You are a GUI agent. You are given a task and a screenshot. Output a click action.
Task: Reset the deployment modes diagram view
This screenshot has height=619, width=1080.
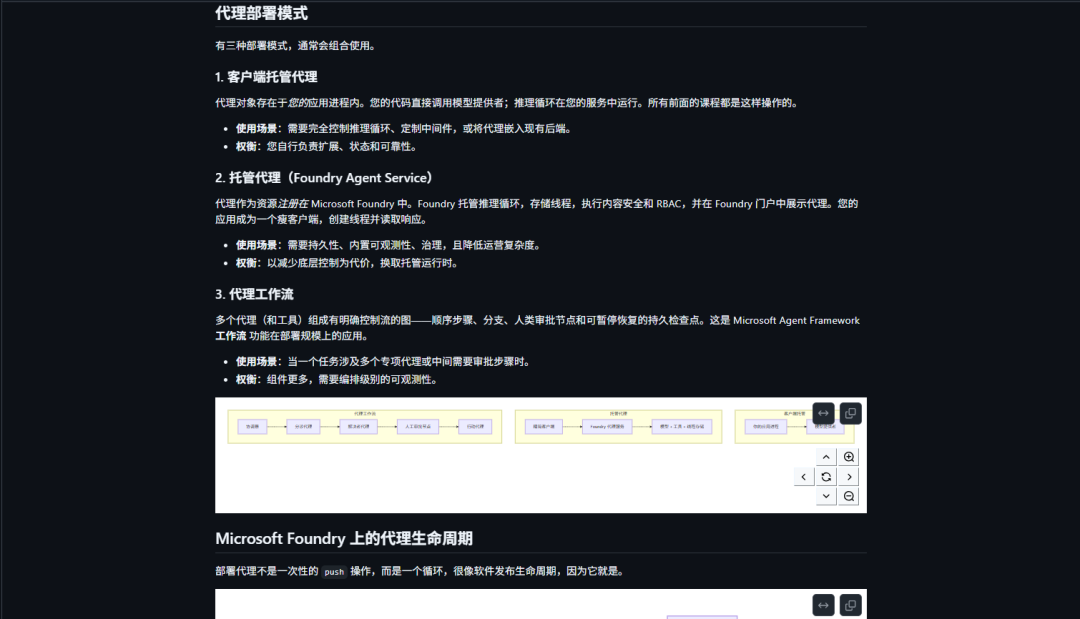point(826,476)
